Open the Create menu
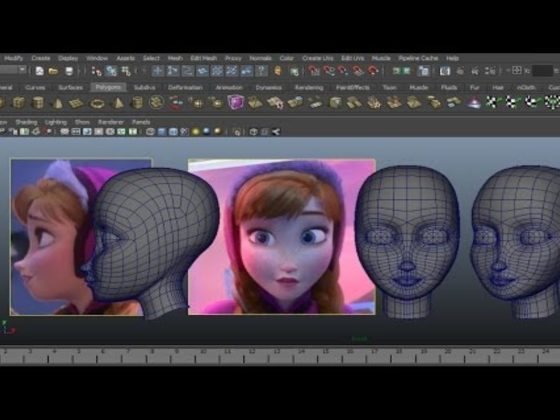Image resolution: width=560 pixels, height=420 pixels. [41, 58]
